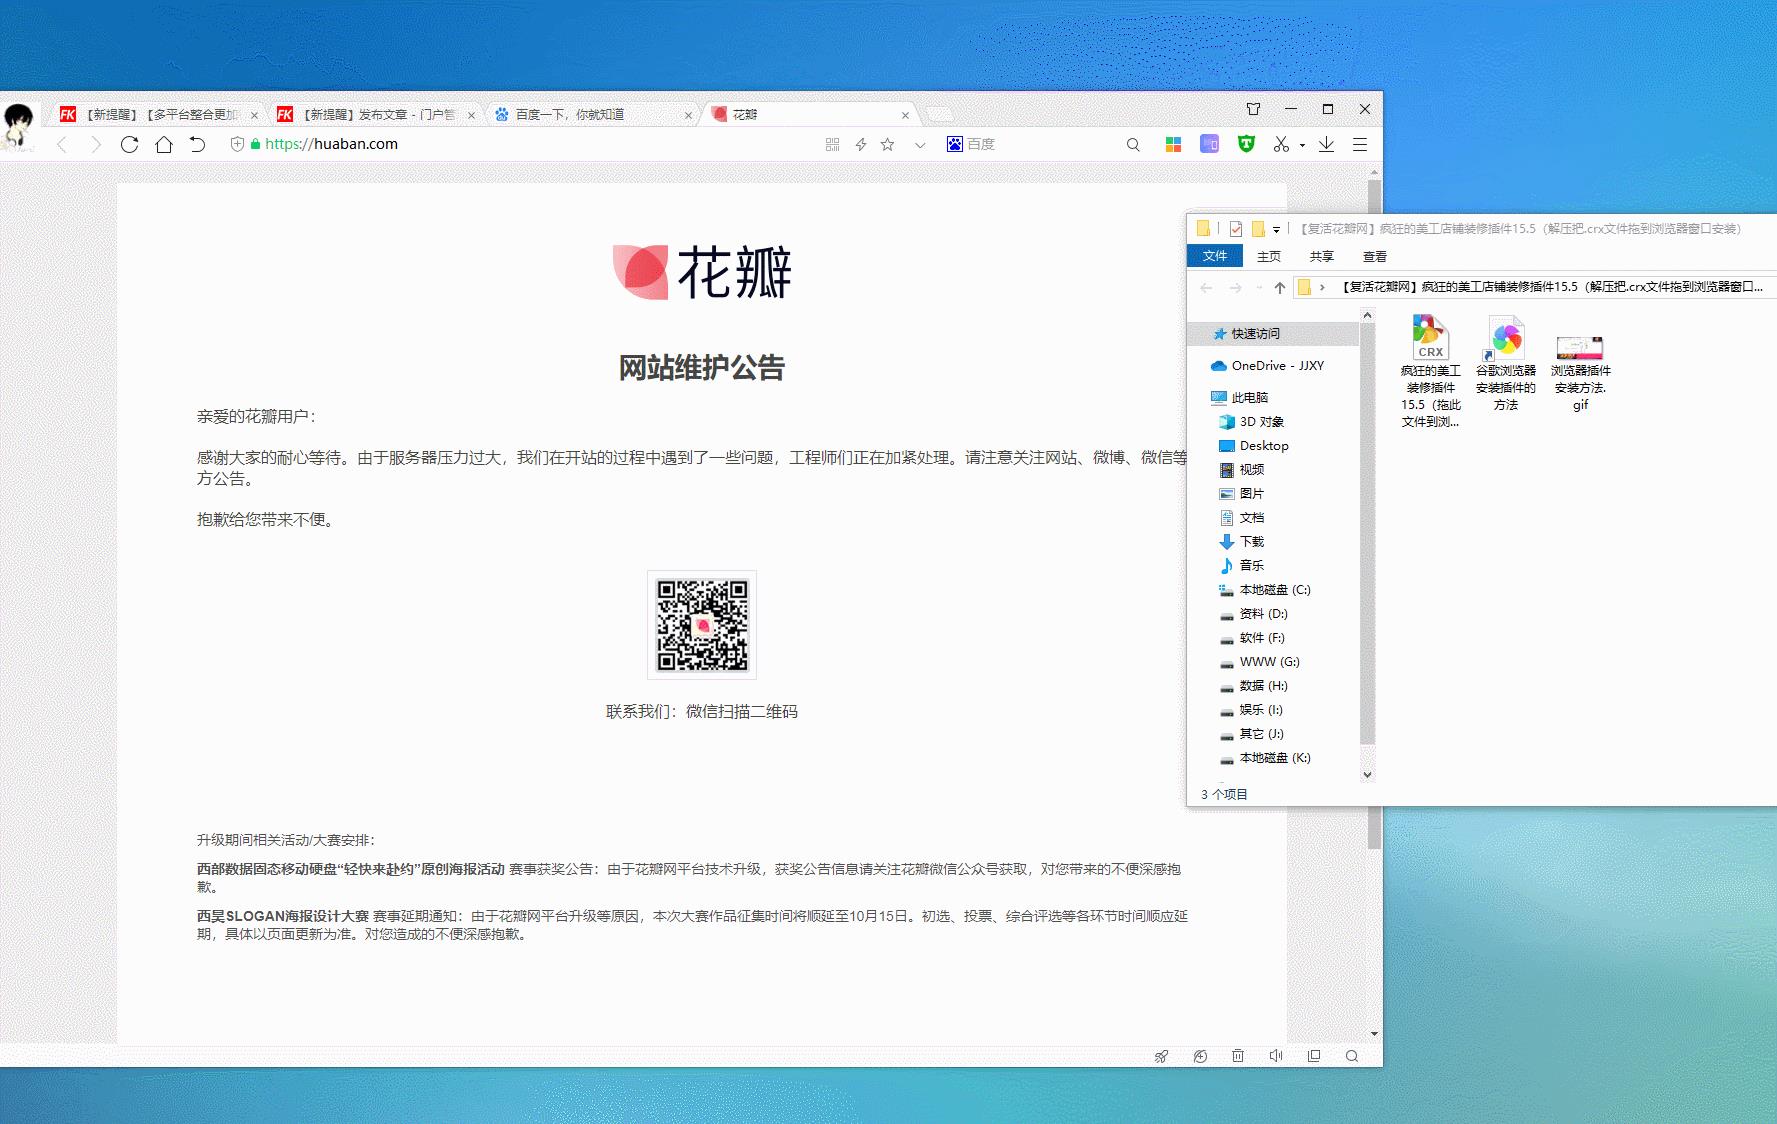This screenshot has height=1124, width=1777.
Task: Open the 查看 ribbon tab in Explorer
Action: (1374, 257)
